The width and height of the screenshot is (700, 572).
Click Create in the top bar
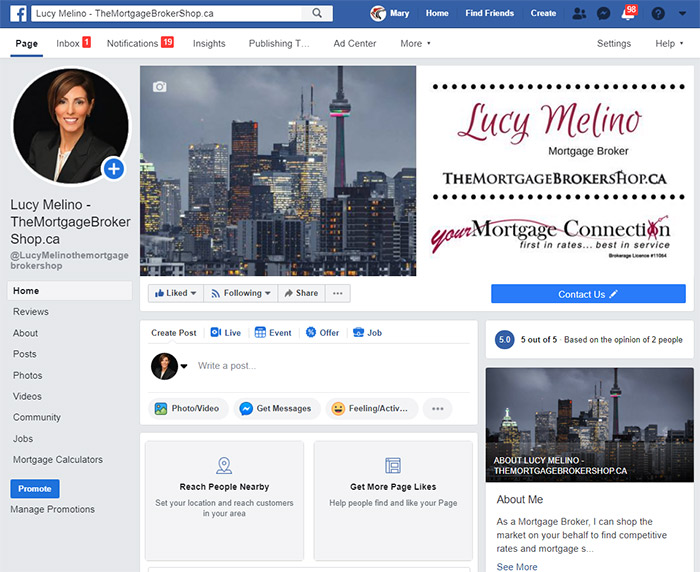[543, 13]
